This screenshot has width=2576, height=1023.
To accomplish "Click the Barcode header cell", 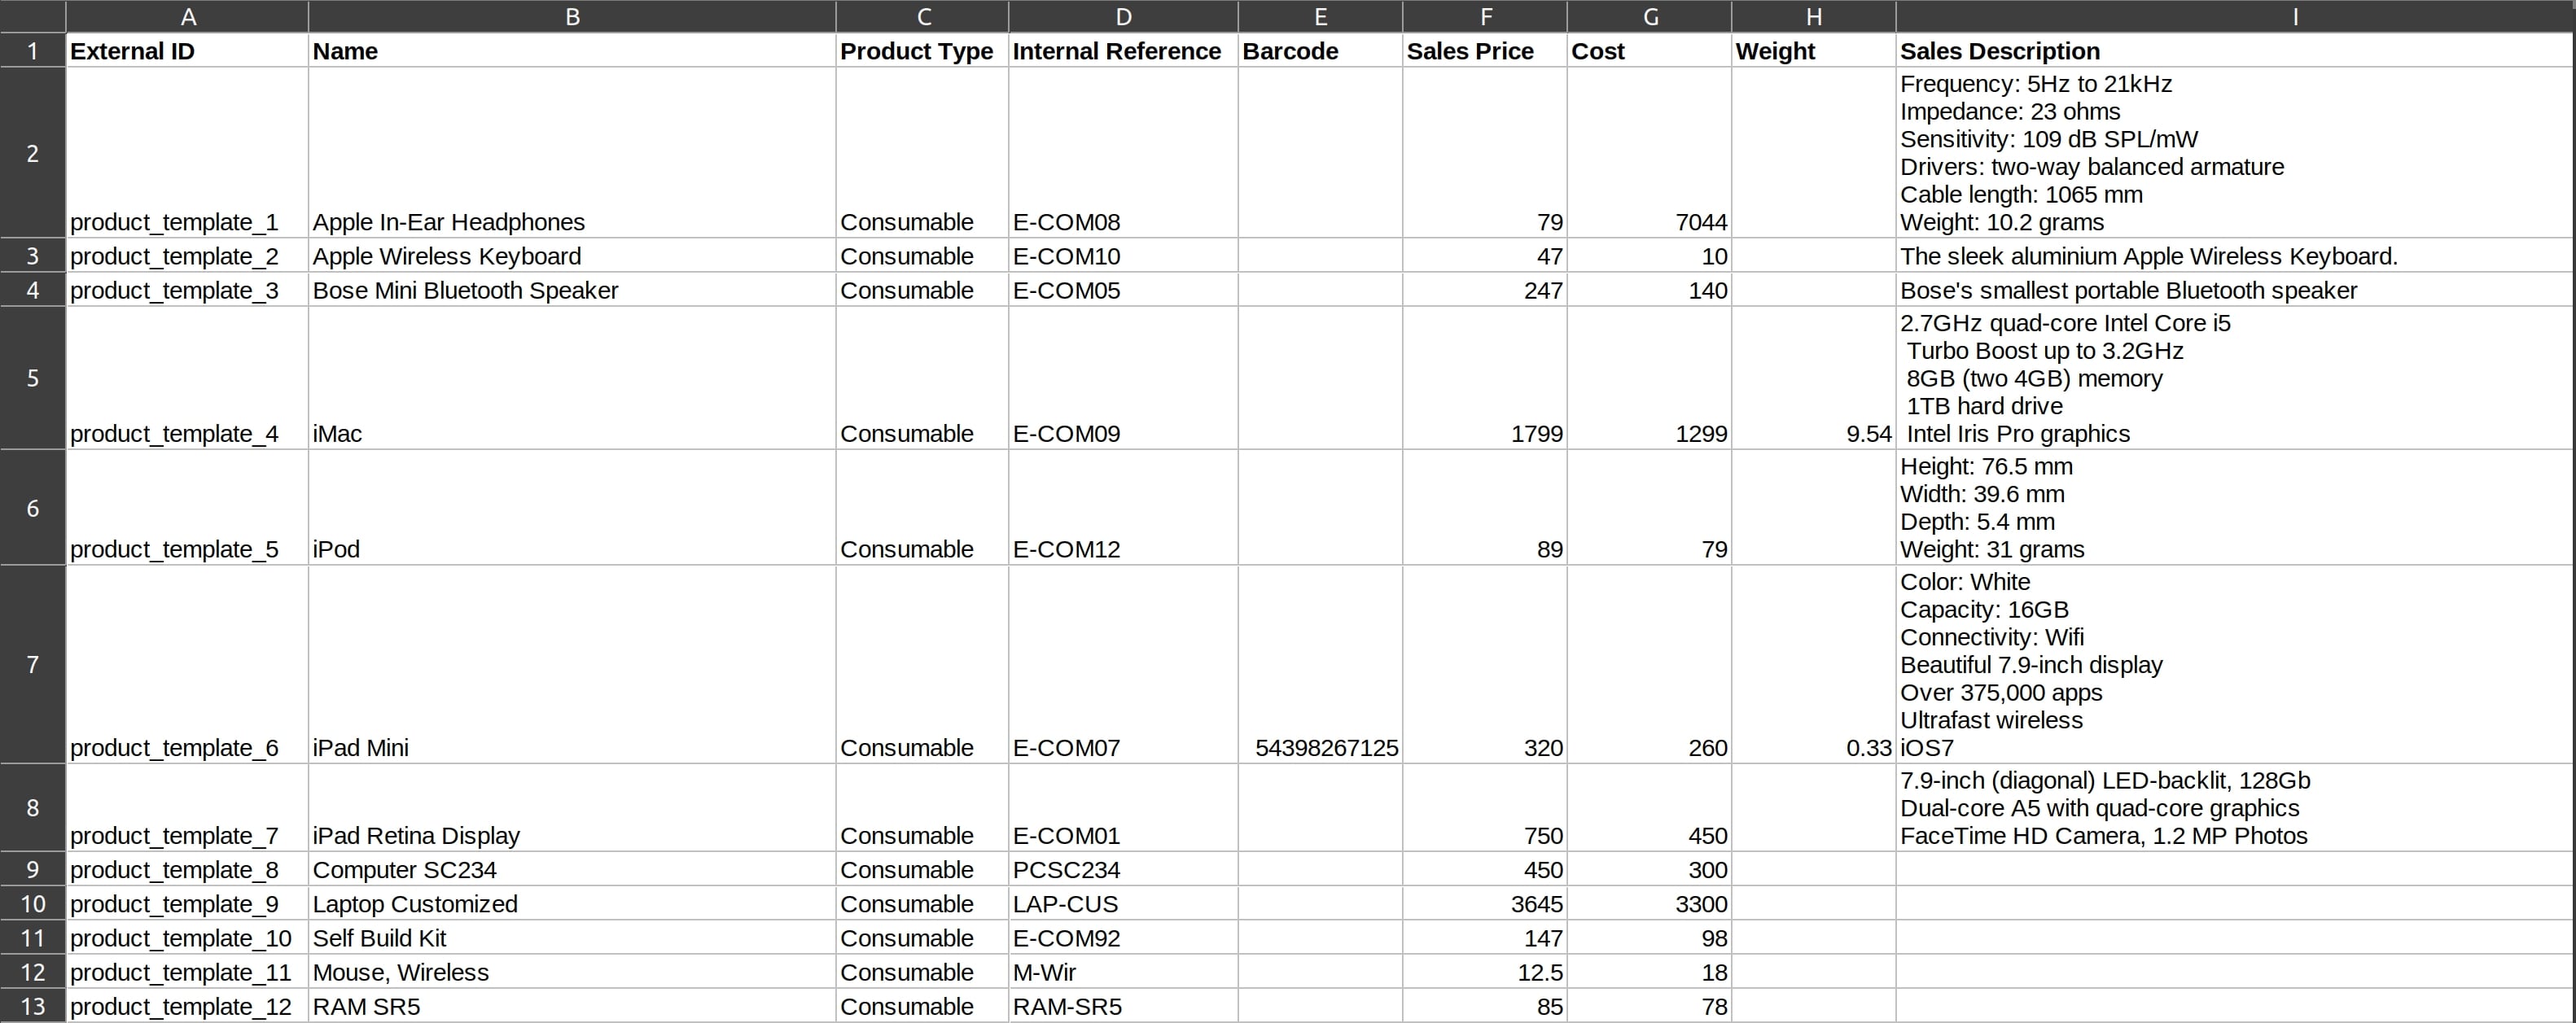I will coord(1320,51).
